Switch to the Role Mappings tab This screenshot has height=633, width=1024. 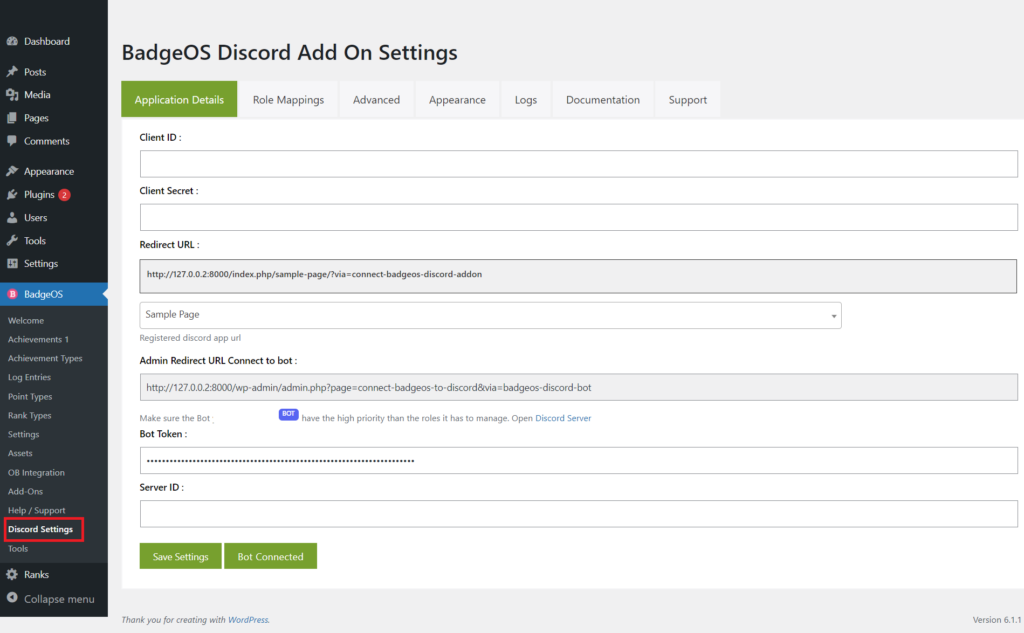point(288,99)
